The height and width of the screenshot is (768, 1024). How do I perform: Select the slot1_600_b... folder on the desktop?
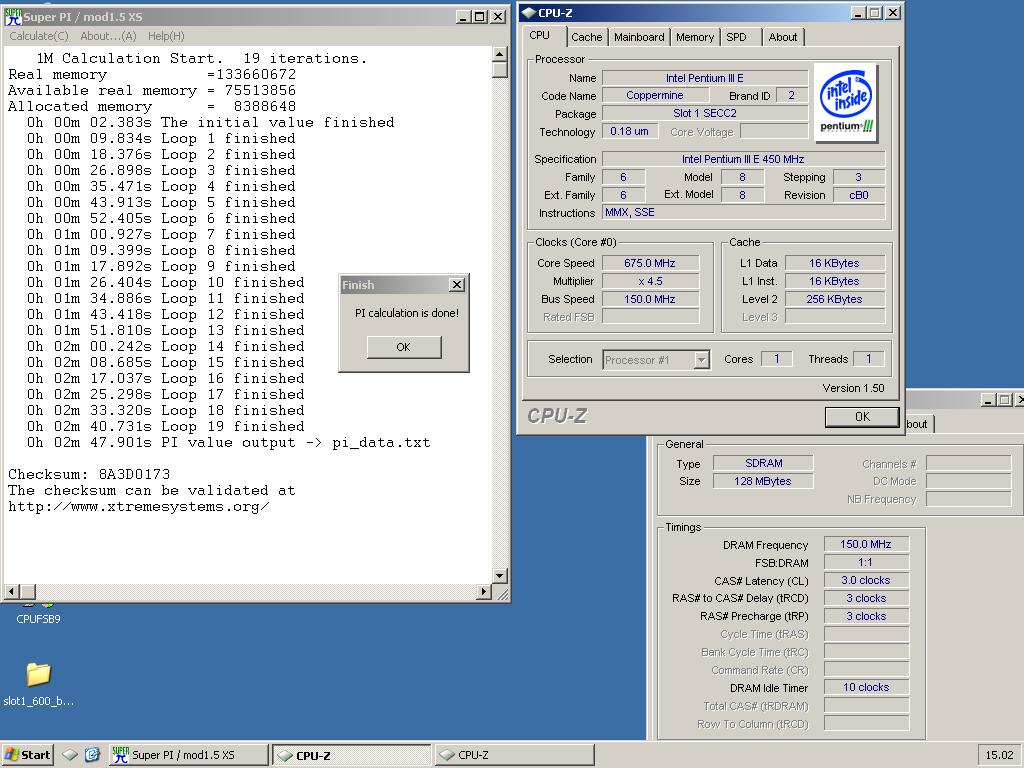(x=39, y=685)
